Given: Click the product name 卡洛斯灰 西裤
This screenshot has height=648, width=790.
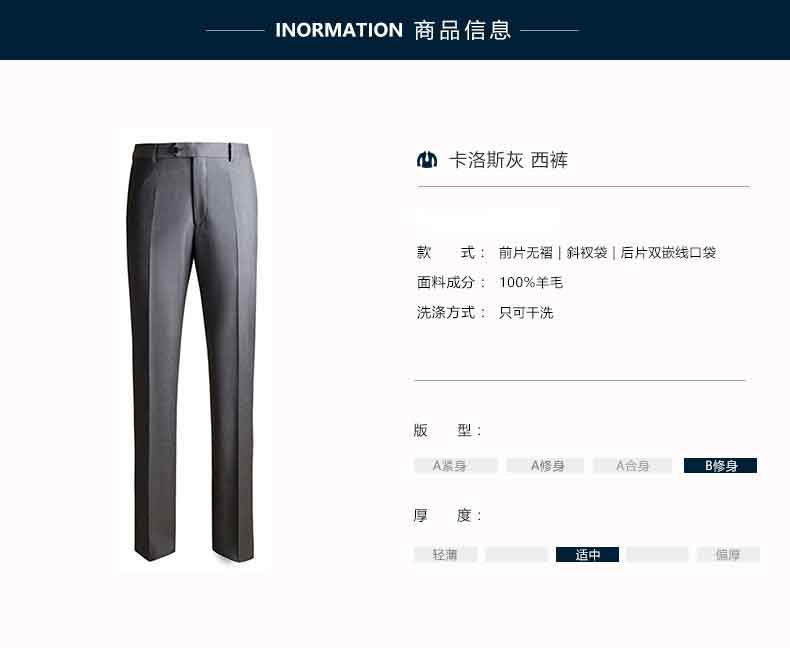Looking at the screenshot, I should [x=508, y=160].
